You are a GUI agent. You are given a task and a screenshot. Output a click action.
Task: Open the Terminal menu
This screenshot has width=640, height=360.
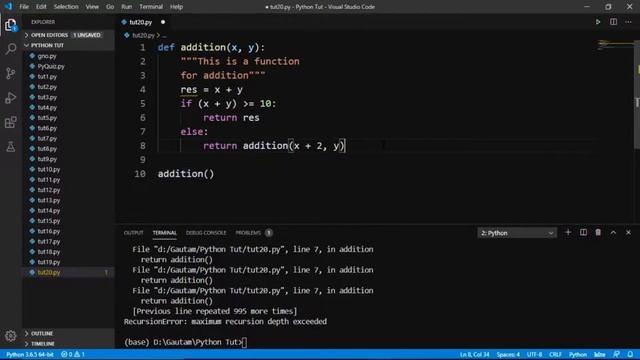(x=151, y=7)
